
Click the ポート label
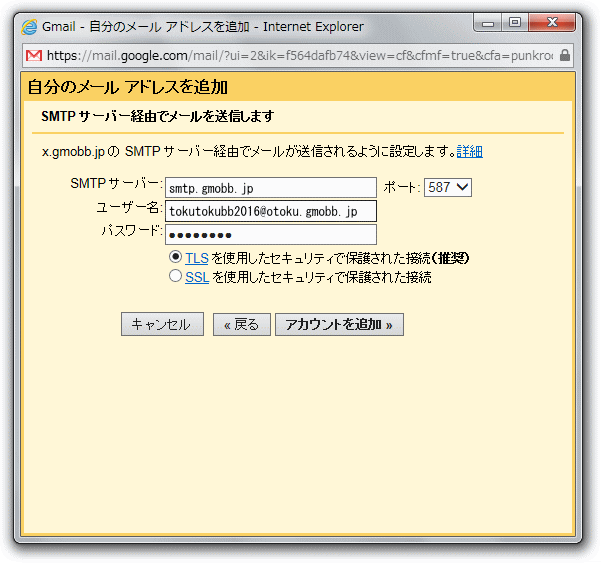pos(402,187)
